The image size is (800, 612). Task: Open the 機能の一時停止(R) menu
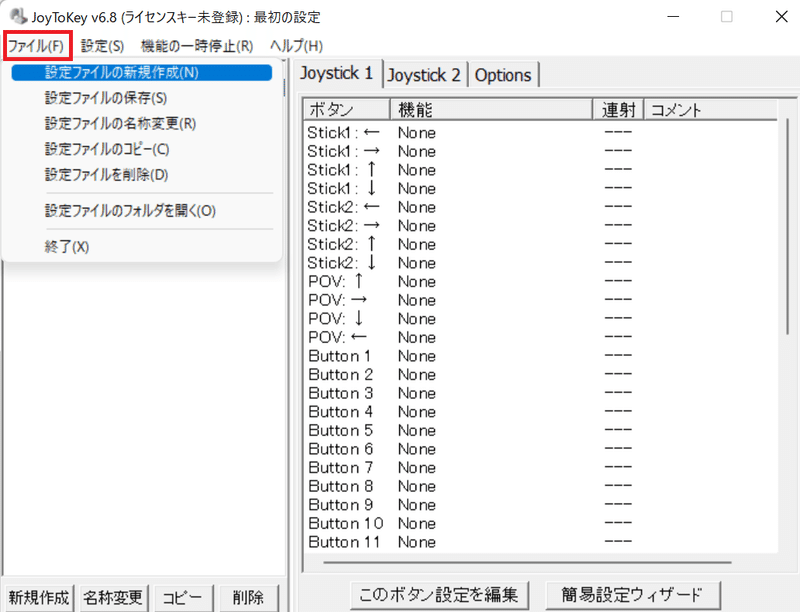[197, 46]
